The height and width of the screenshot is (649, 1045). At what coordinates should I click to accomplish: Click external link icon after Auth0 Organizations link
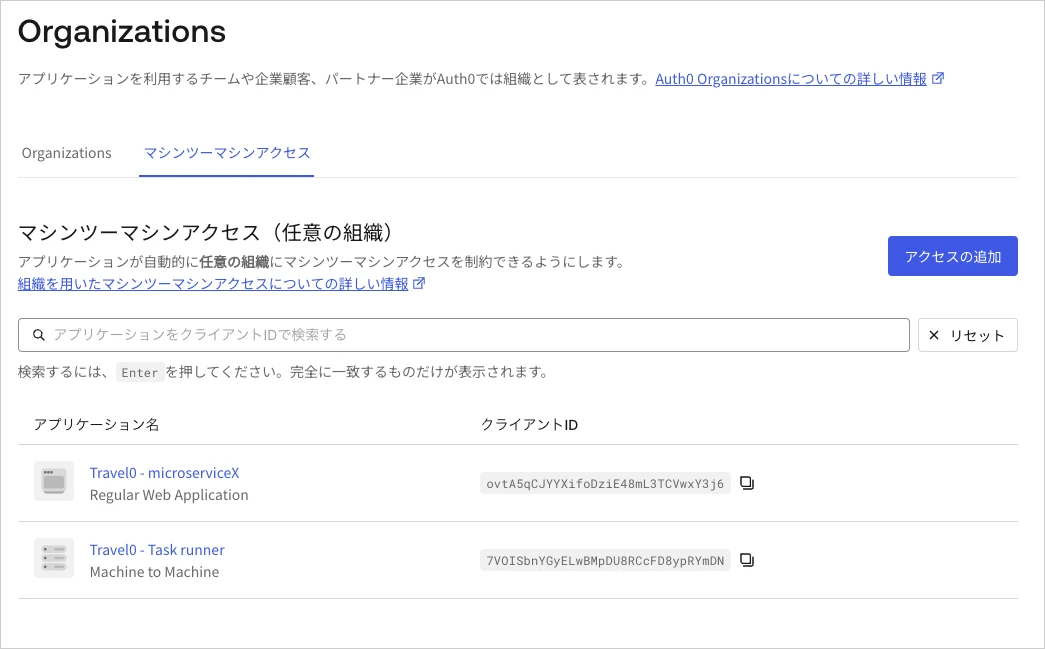click(938, 78)
